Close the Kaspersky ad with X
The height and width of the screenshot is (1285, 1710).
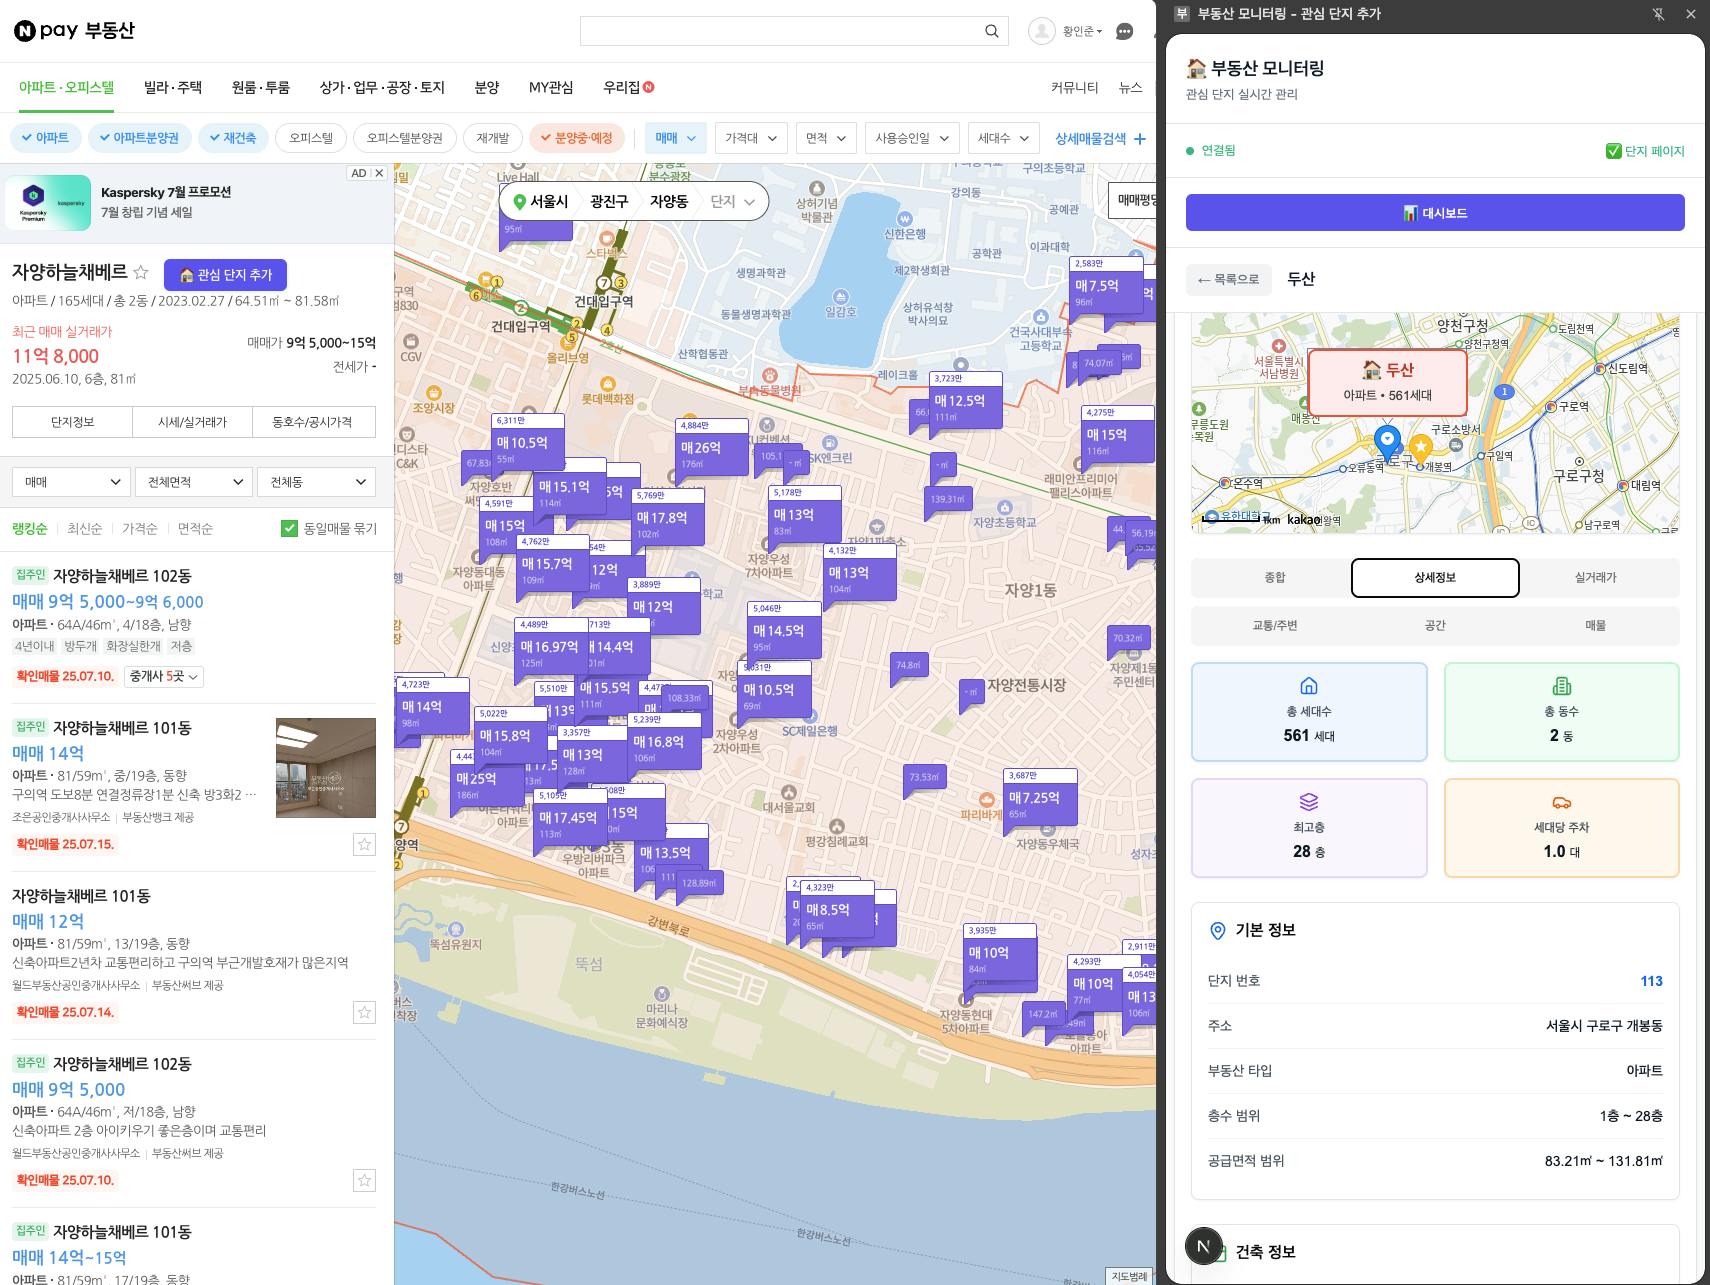(x=379, y=173)
